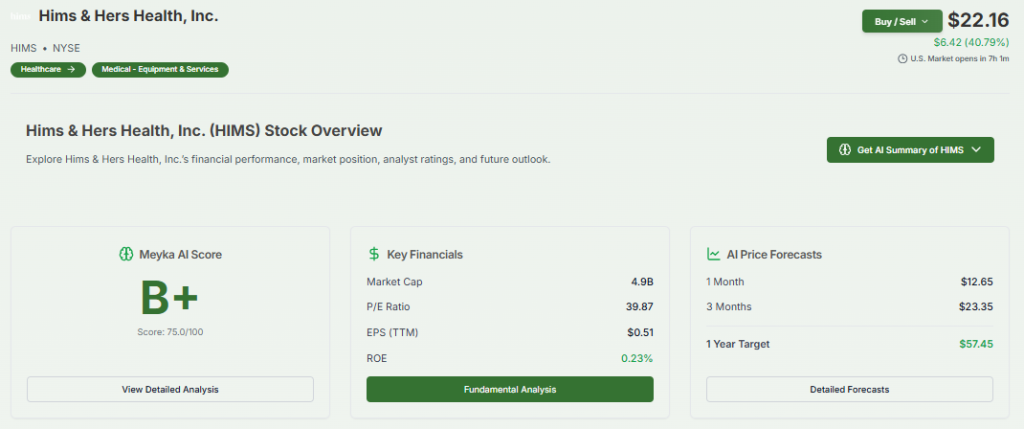Click the Meyka AI Score heading

pos(180,255)
